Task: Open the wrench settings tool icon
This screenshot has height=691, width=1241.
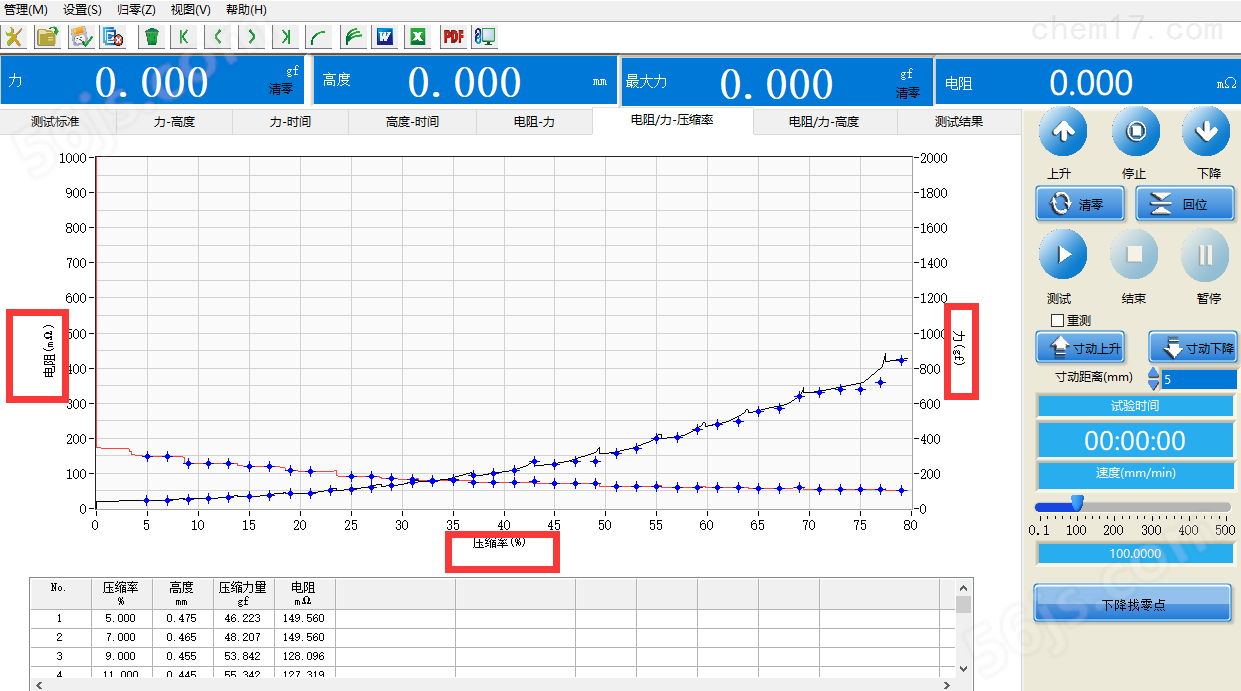Action: 14,37
